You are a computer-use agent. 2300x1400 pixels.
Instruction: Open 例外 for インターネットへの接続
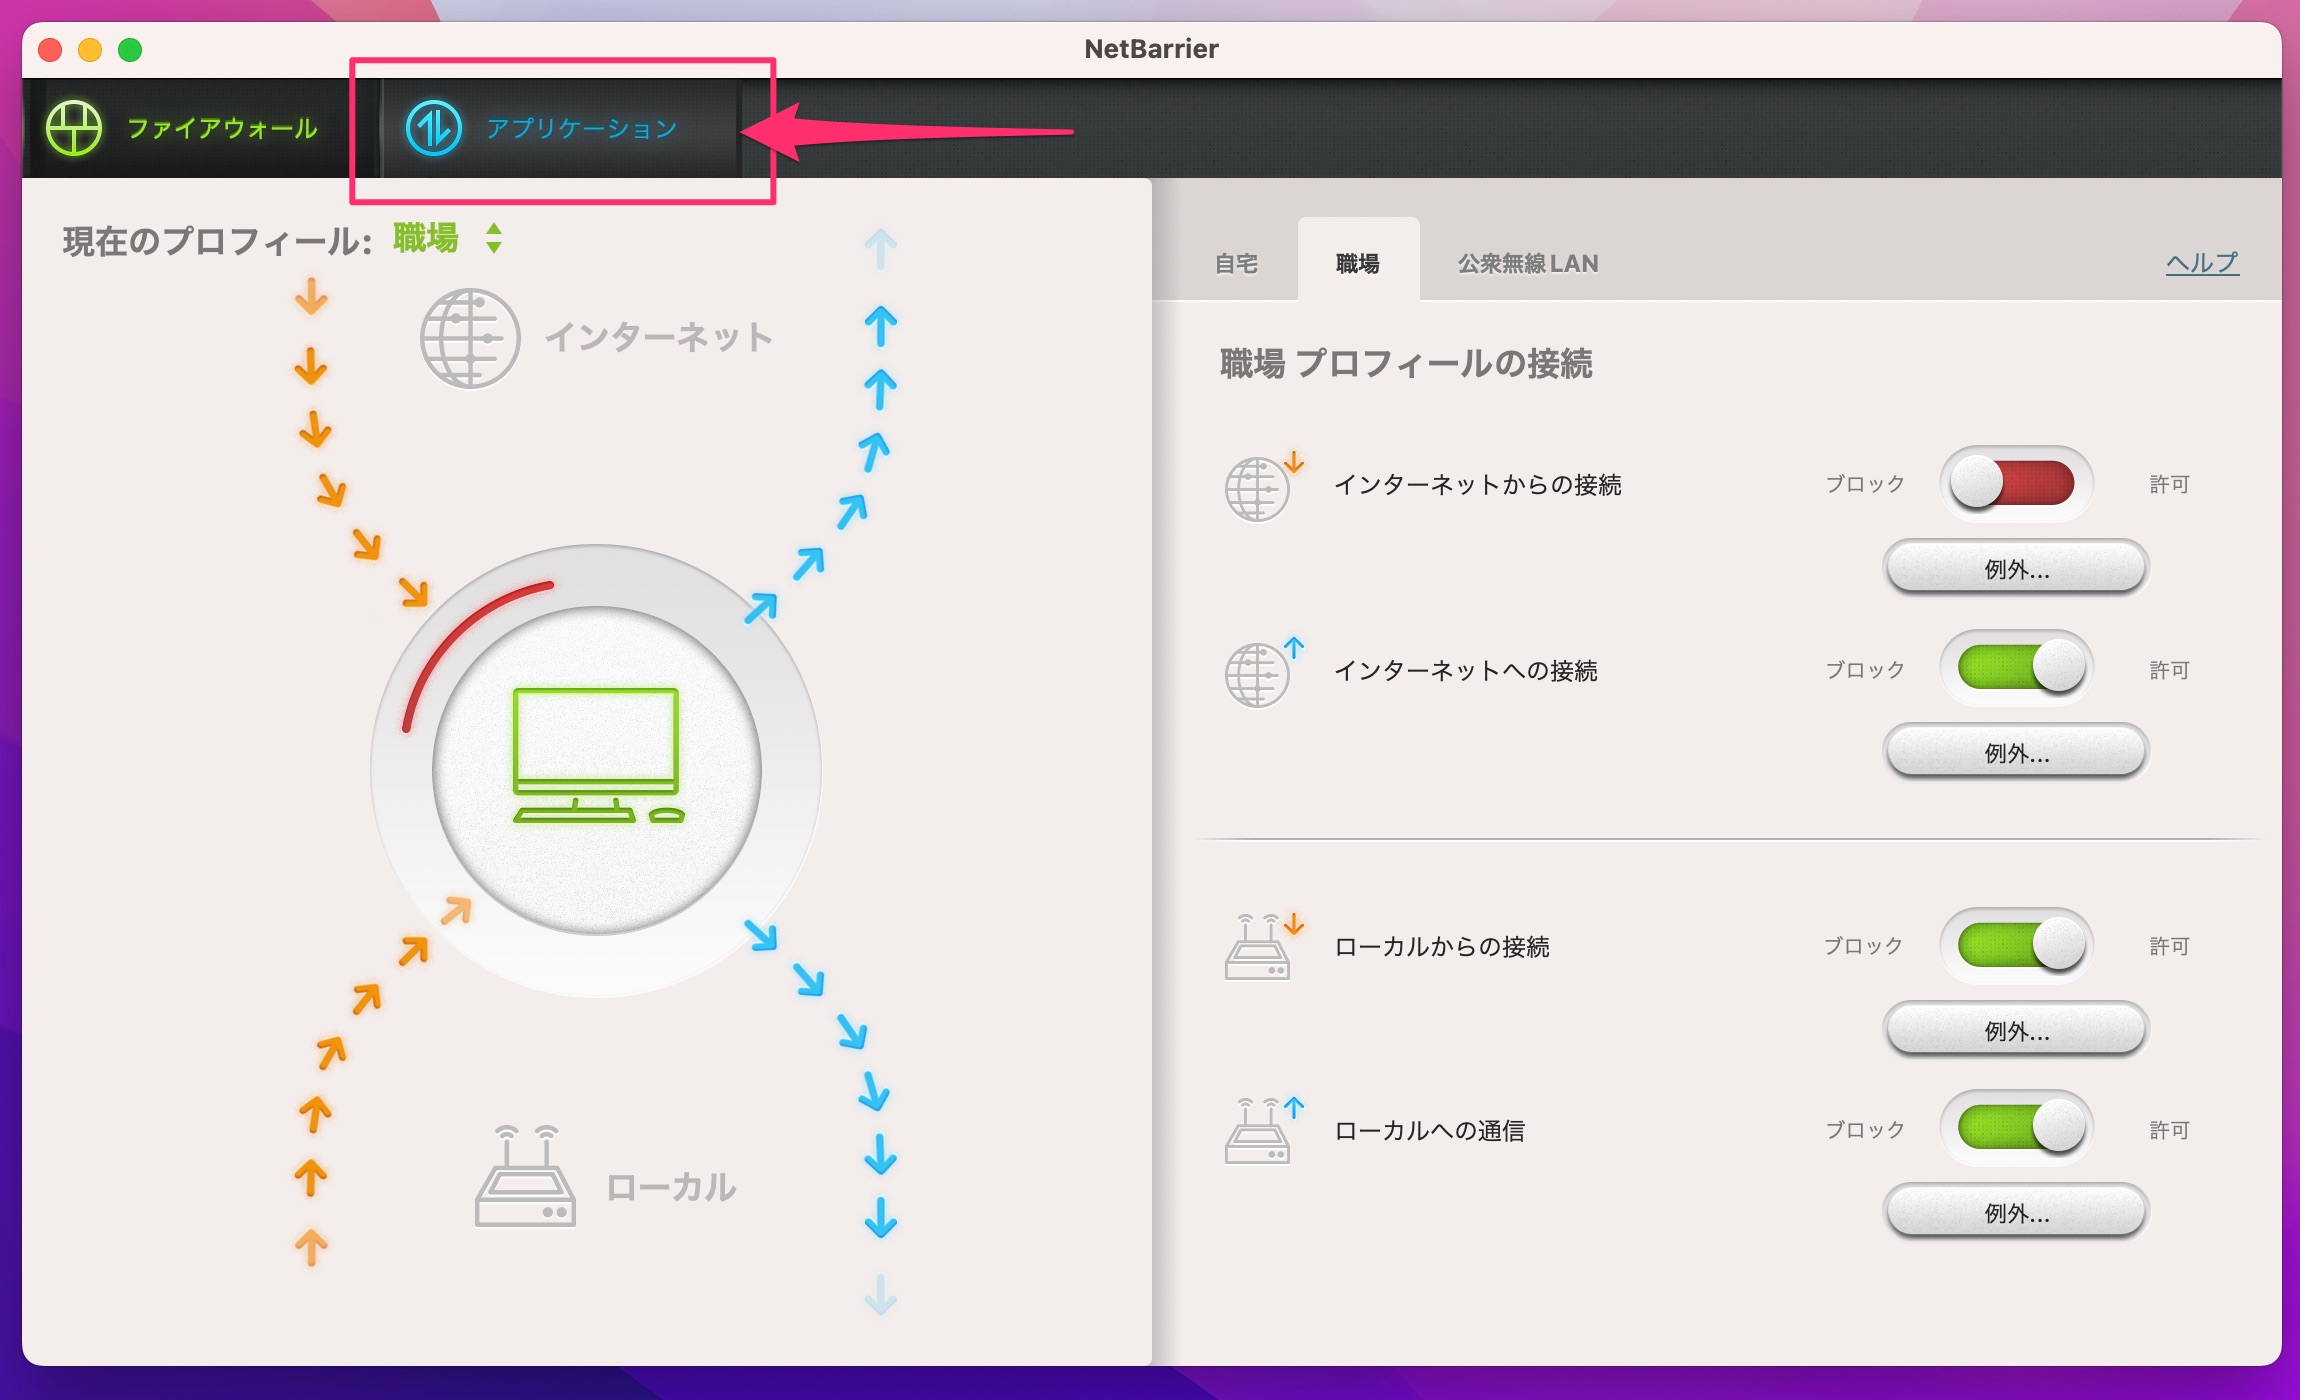tap(2016, 752)
